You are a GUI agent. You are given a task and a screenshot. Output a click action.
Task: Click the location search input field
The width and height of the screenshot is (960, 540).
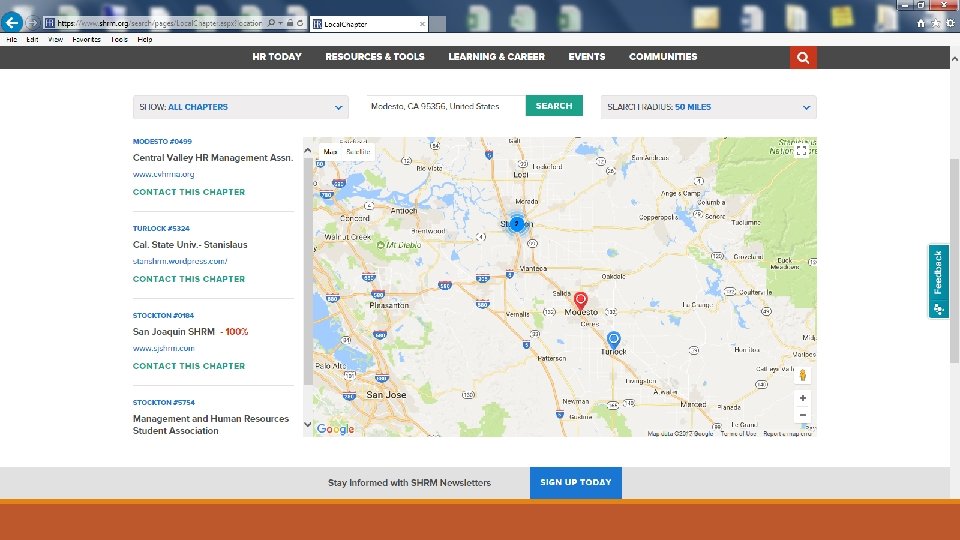coord(446,106)
